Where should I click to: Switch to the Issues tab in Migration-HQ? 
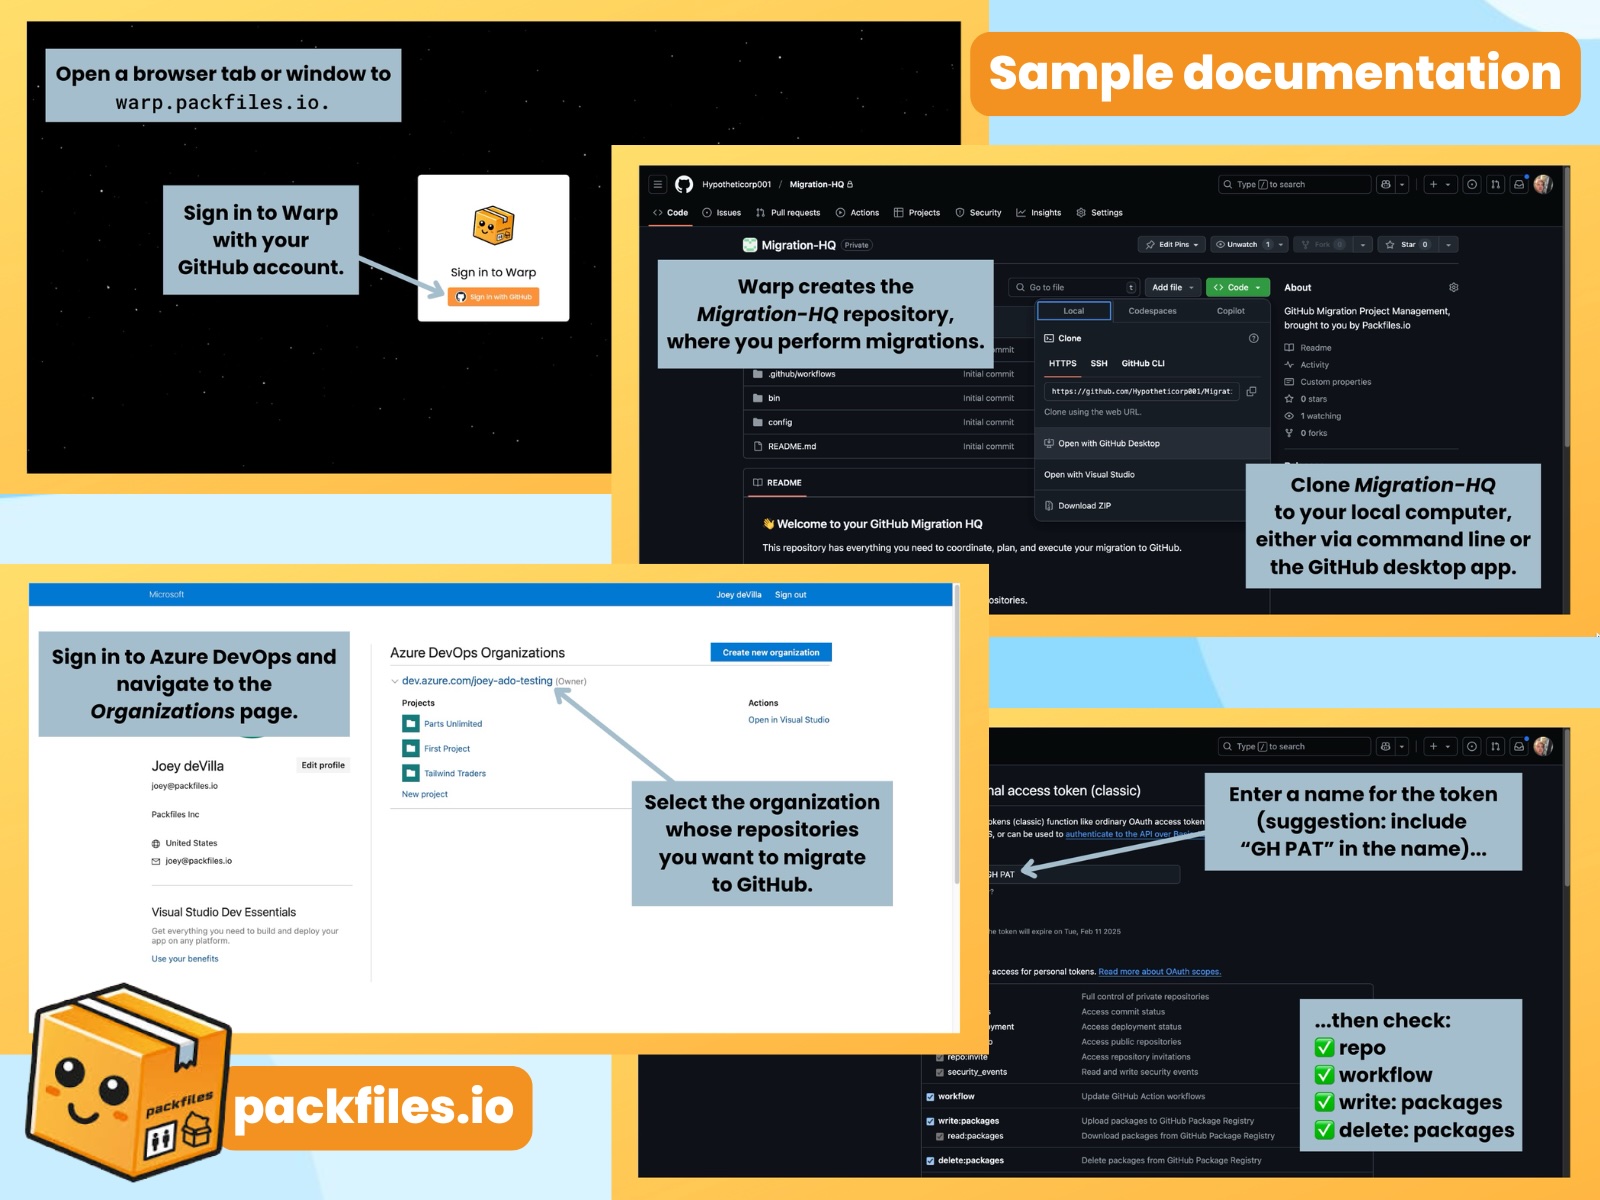point(722,212)
